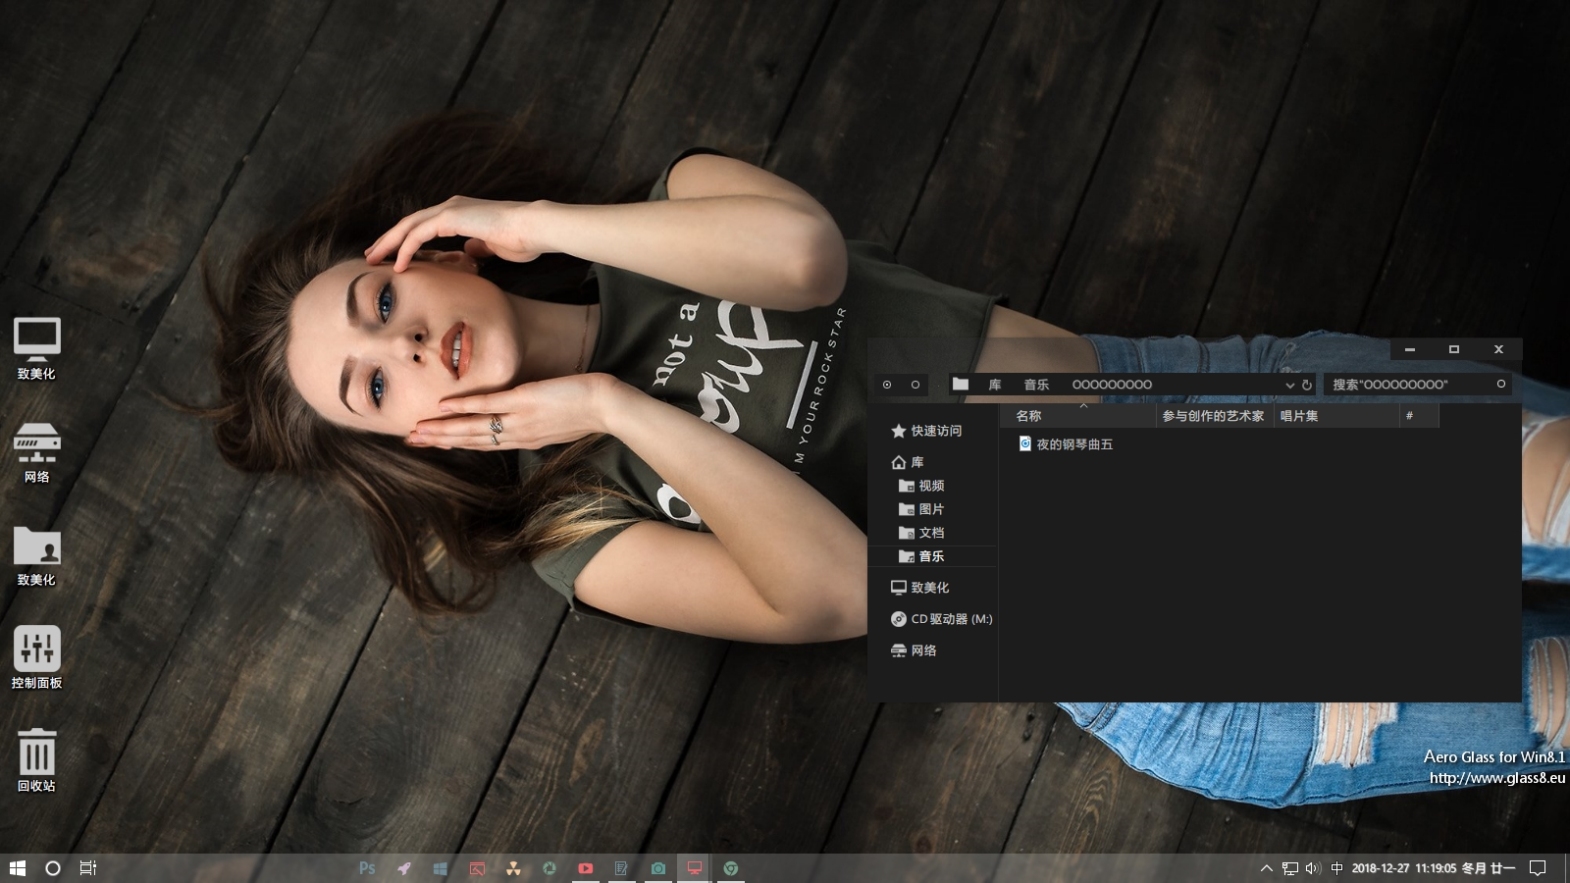This screenshot has height=883, width=1570.
Task: Select the 音乐 library in sidebar
Action: pyautogui.click(x=921, y=556)
